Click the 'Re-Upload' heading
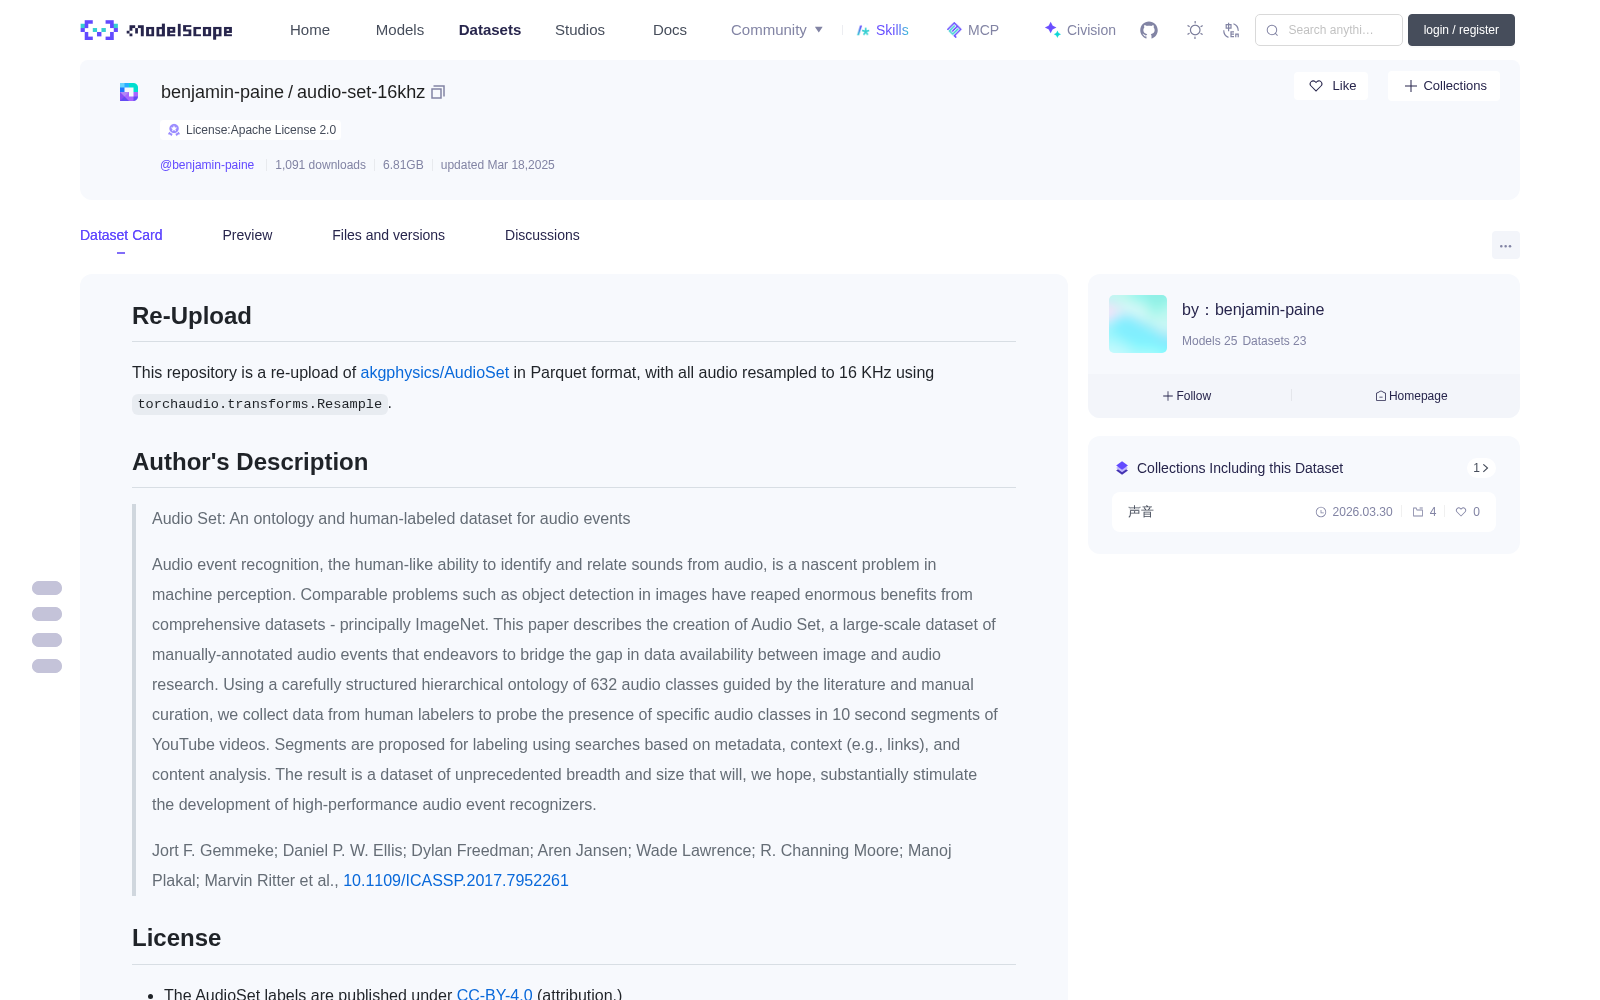The image size is (1600, 1000). pos(192,316)
